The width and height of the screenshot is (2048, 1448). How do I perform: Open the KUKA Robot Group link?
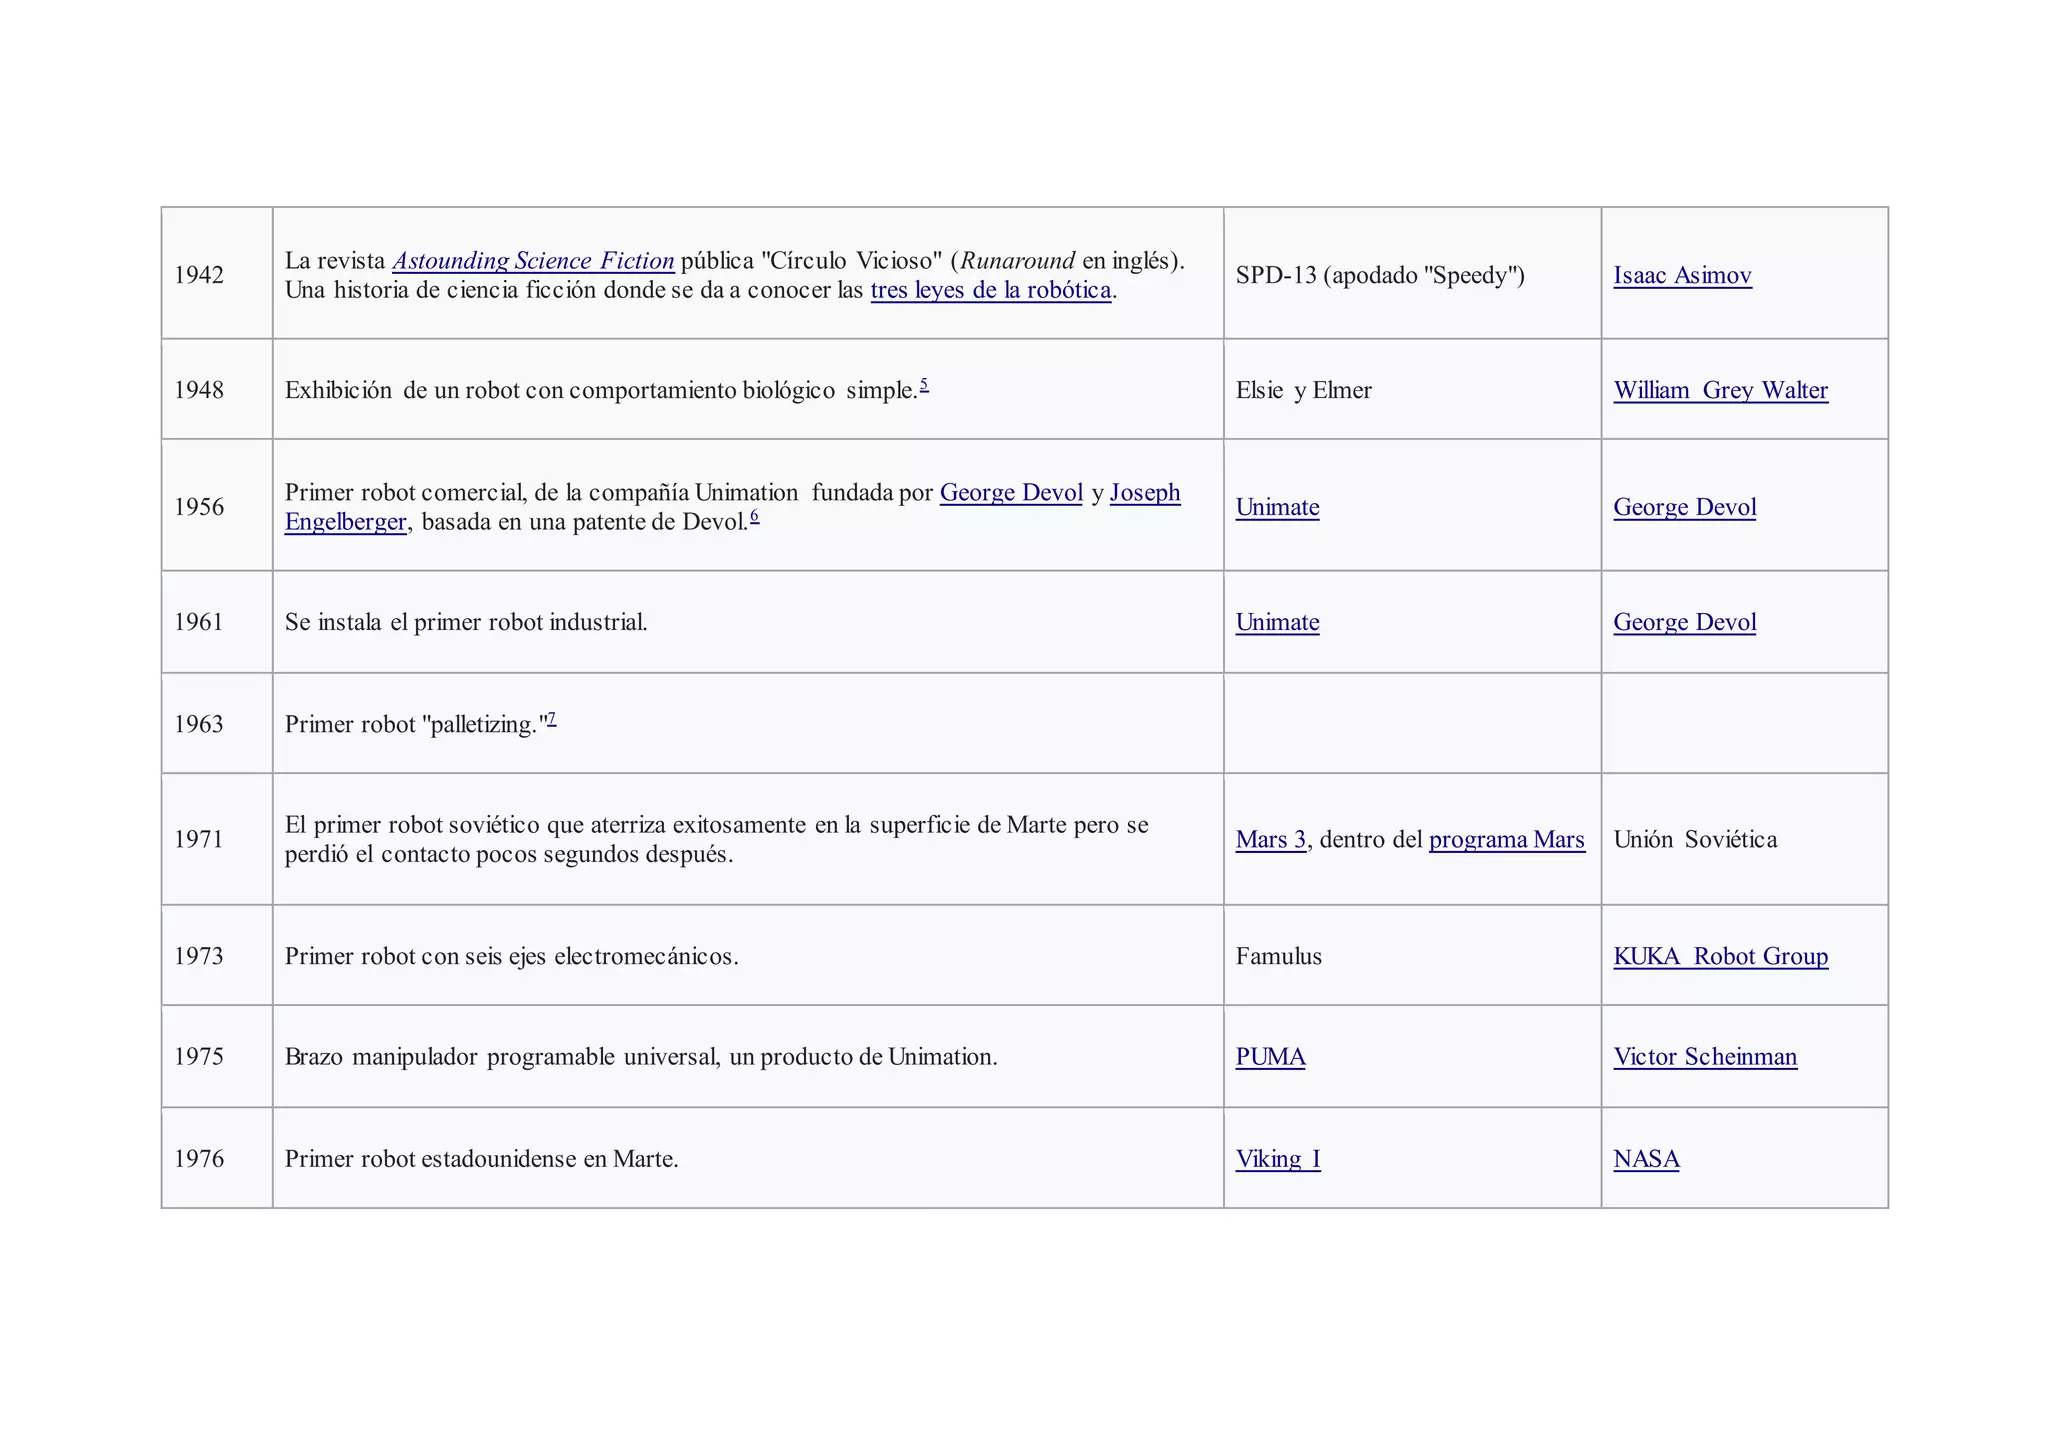click(x=1720, y=956)
